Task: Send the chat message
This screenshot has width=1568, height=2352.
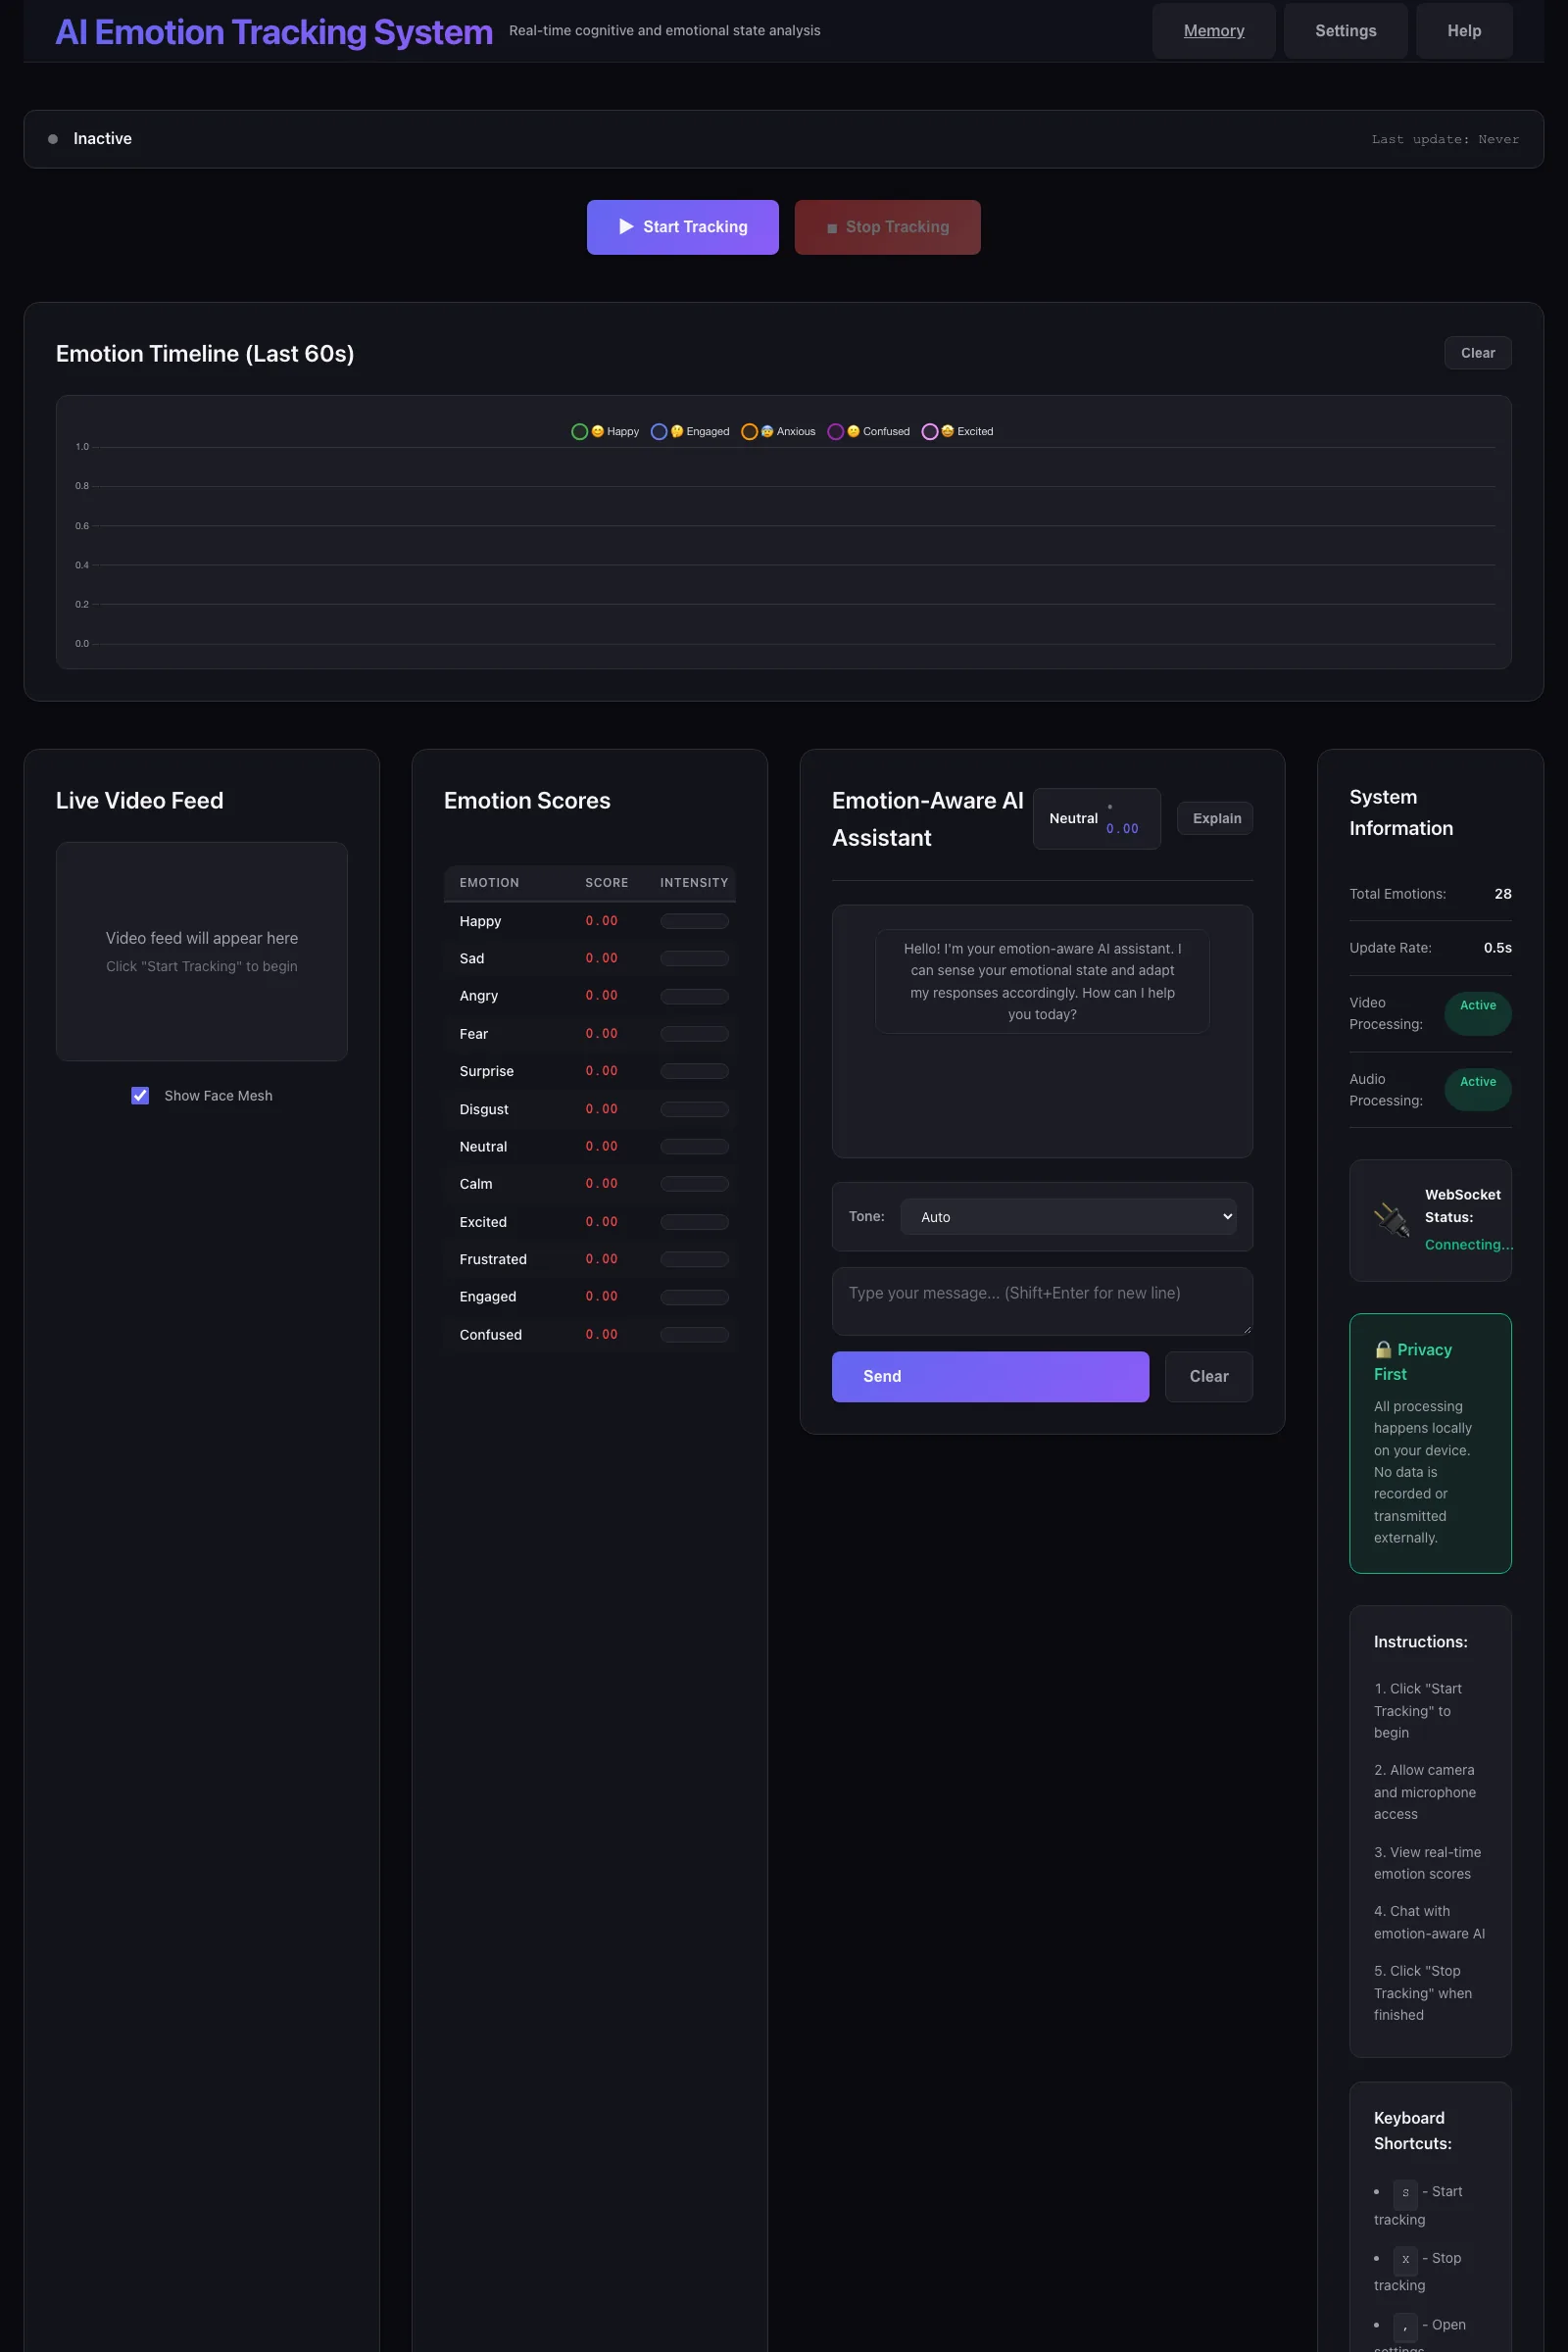Action: coord(990,1377)
